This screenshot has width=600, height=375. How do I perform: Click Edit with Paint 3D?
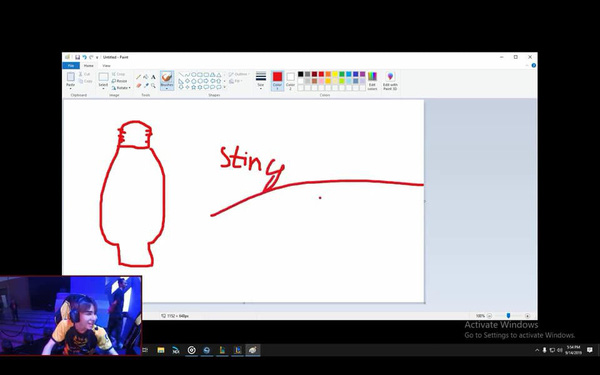[390, 81]
